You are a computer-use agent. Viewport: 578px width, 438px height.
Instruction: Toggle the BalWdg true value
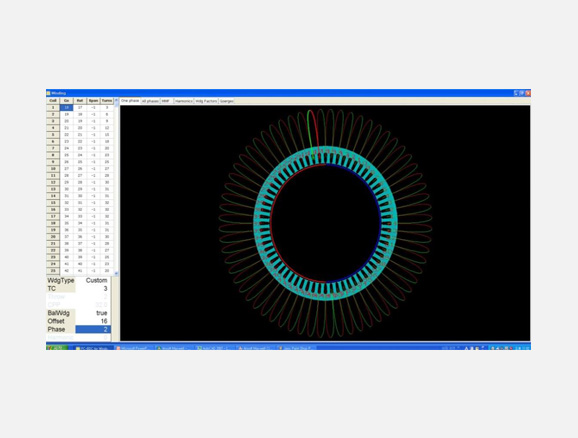93,313
